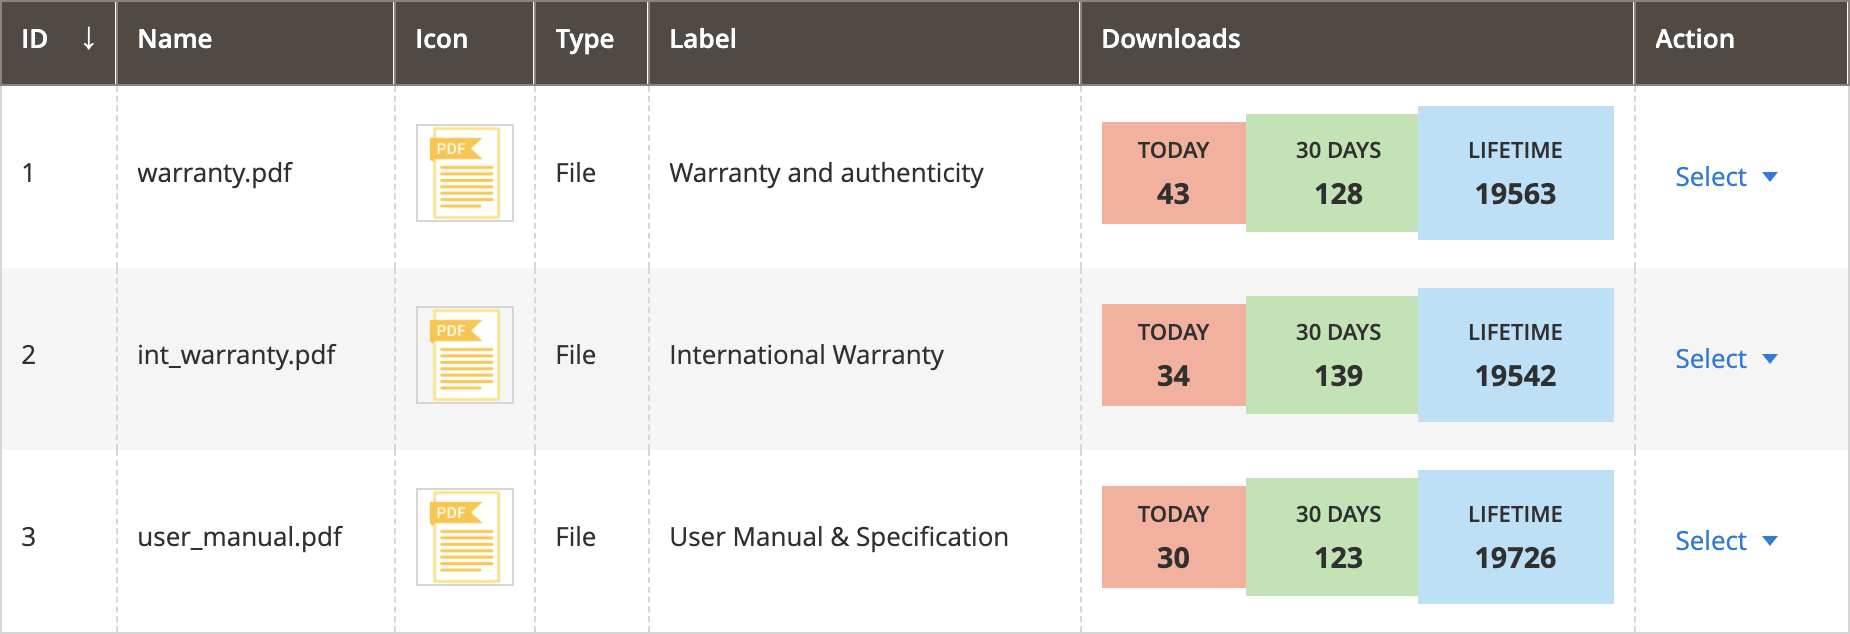This screenshot has width=1850, height=634.
Task: Click the LIFETIME badge for warranty.pdf
Action: (1515, 172)
